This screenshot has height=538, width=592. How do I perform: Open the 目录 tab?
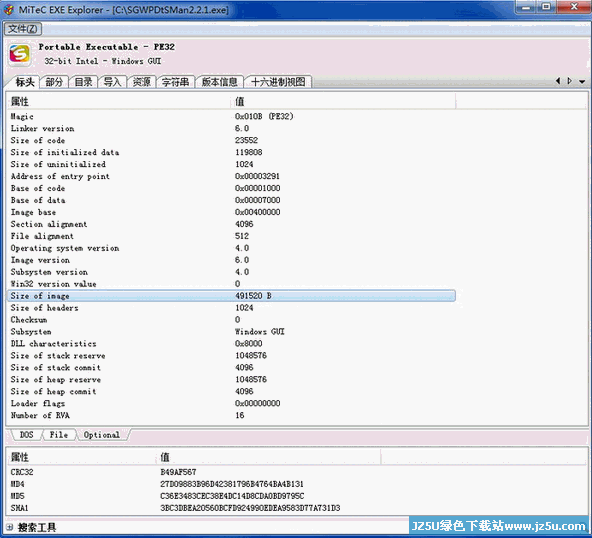[x=83, y=82]
